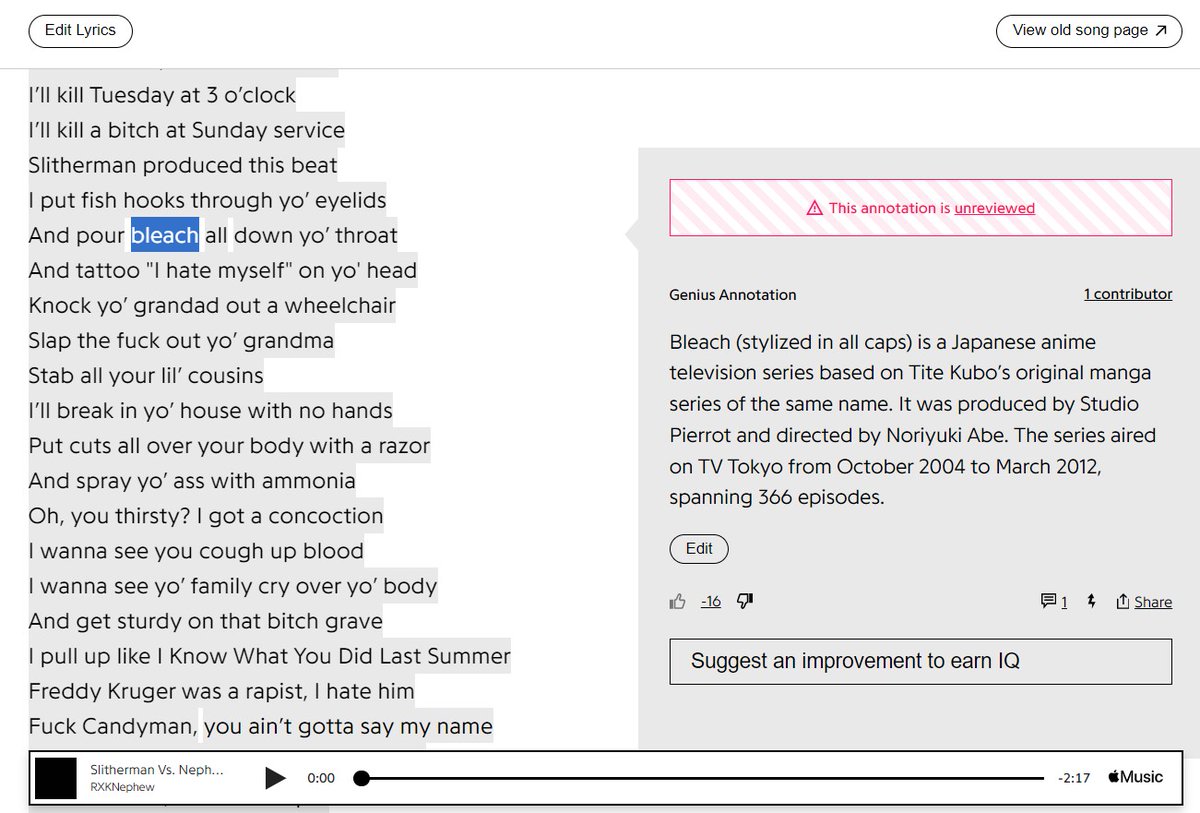Image resolution: width=1200 pixels, height=813 pixels.
Task: Click the album art thumbnail in player
Action: [x=56, y=778]
